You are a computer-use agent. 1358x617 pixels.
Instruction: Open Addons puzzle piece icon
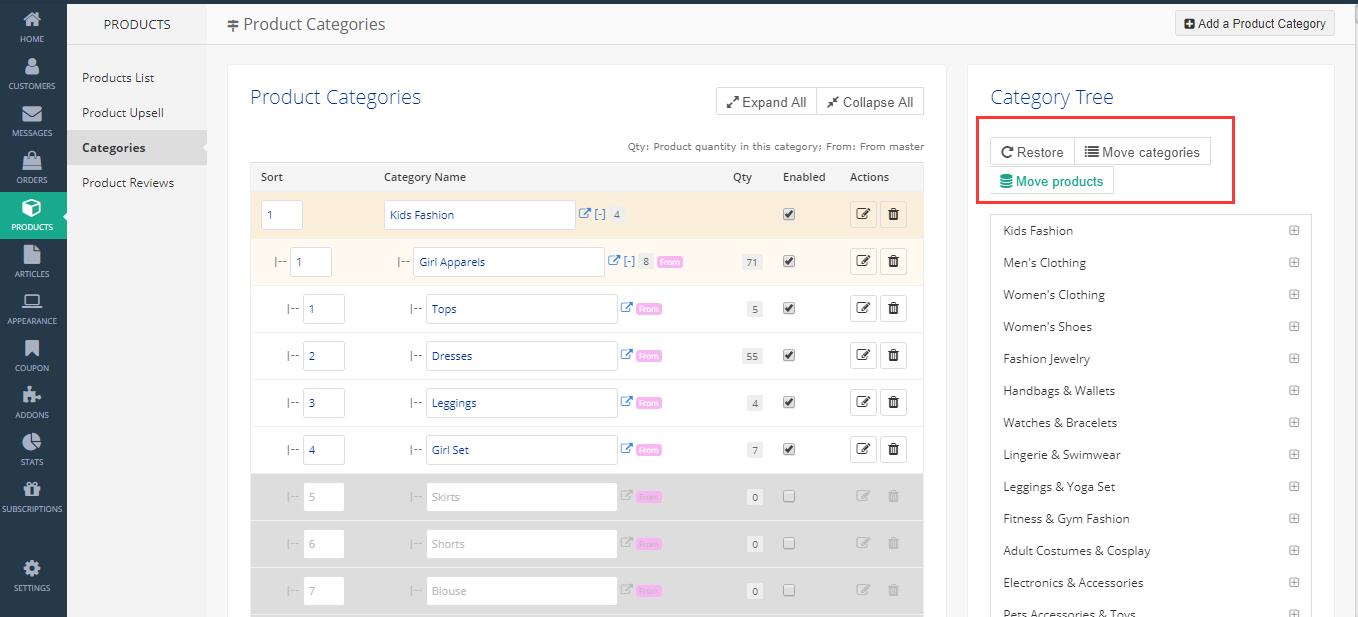pos(32,401)
